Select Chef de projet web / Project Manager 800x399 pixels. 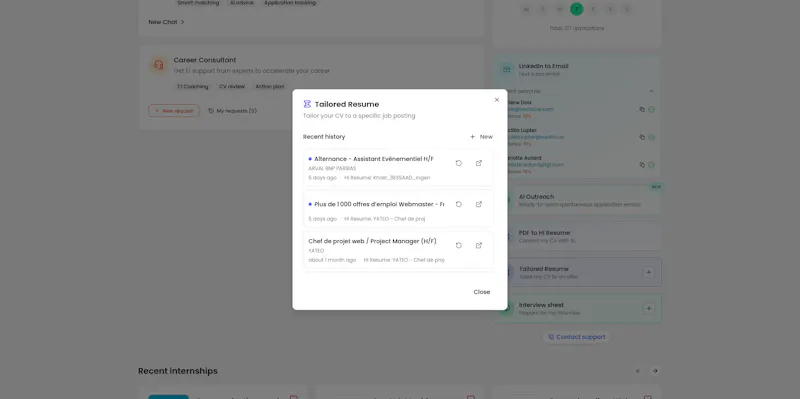tap(398, 250)
